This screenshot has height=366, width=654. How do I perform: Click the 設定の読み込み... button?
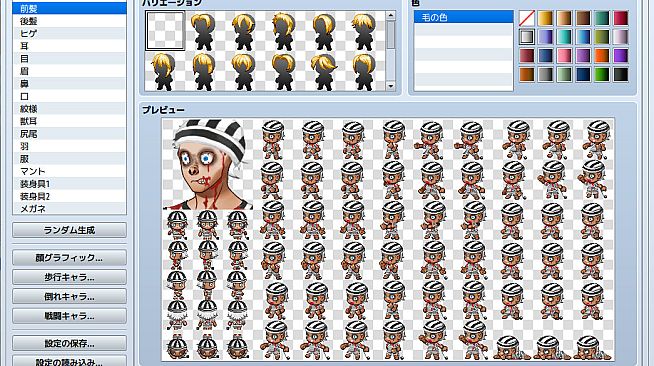69,361
